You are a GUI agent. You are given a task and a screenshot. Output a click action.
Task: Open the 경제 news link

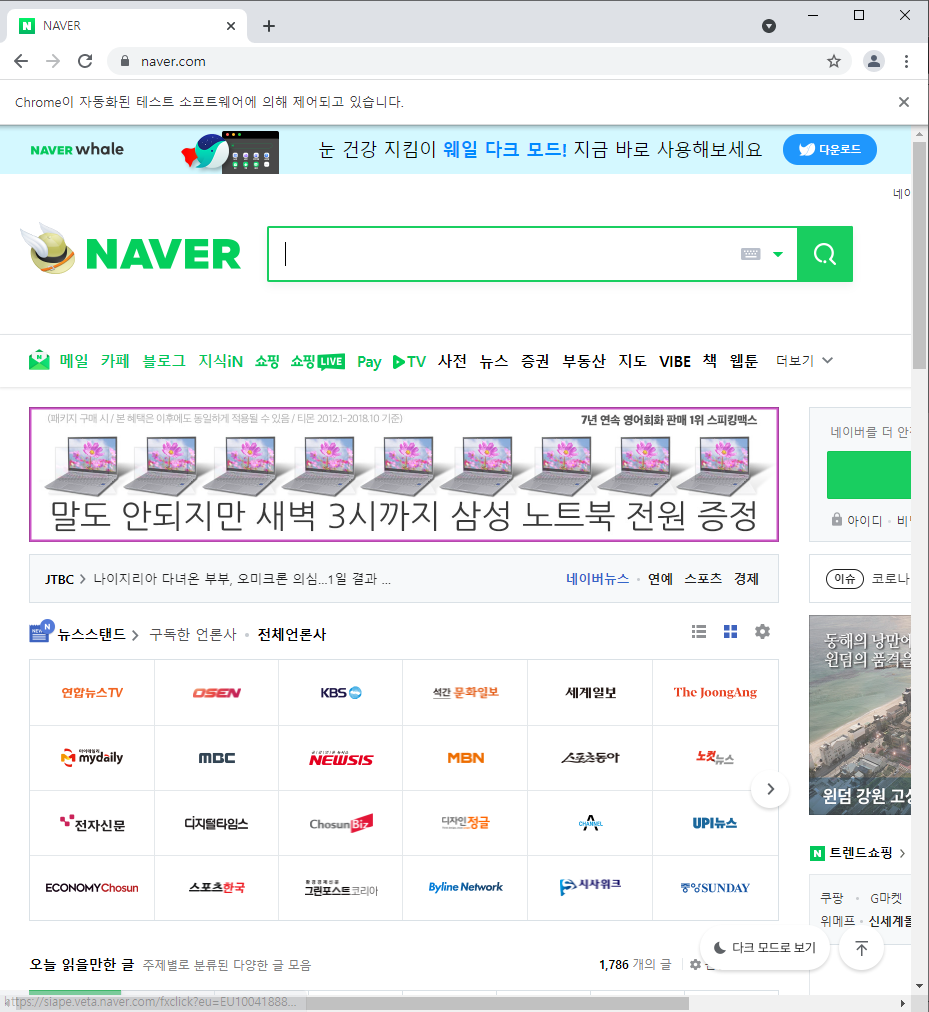(746, 579)
